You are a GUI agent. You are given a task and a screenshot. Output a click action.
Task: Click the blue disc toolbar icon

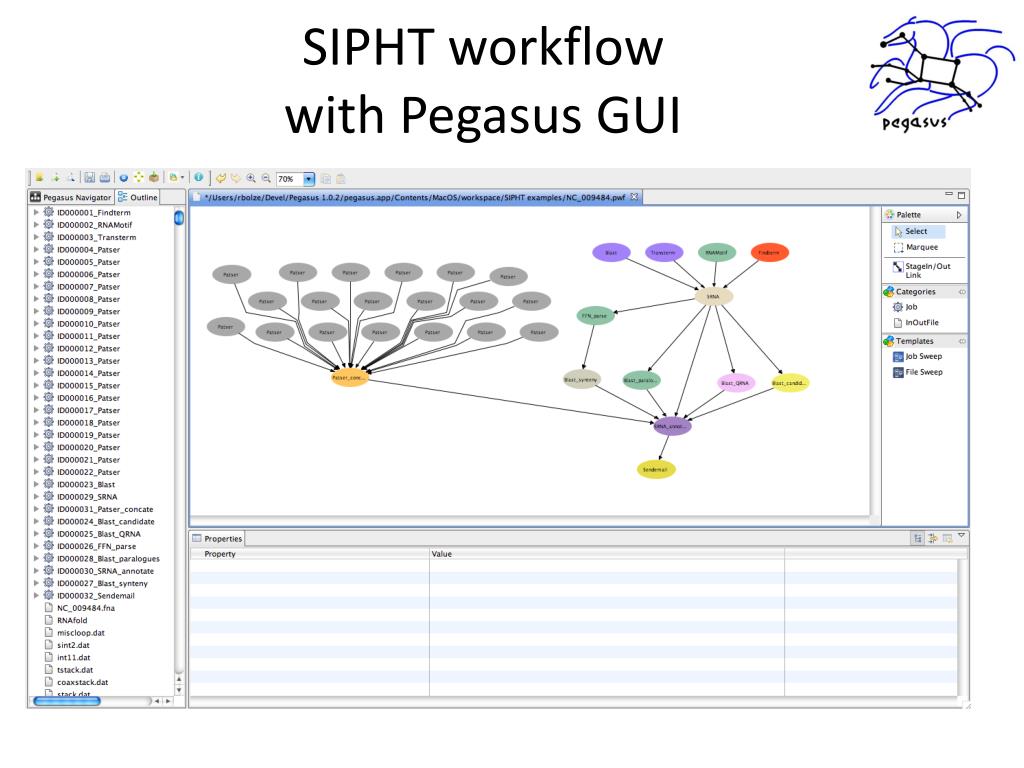point(123,178)
